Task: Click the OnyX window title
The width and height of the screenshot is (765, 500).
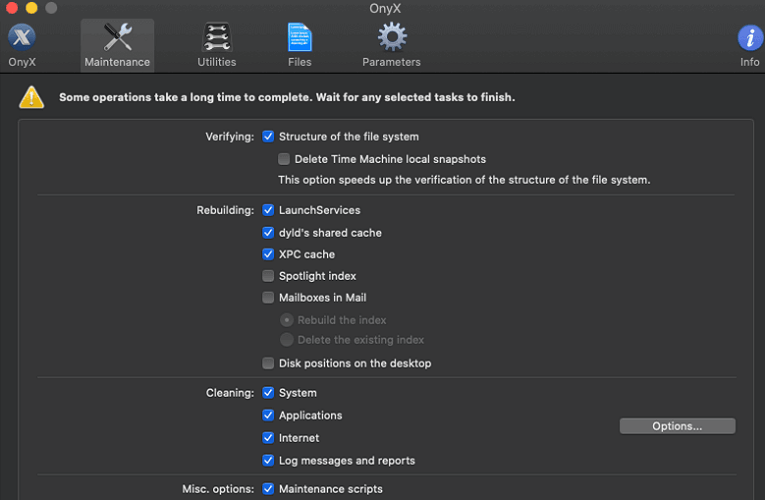Action: pyautogui.click(x=385, y=8)
